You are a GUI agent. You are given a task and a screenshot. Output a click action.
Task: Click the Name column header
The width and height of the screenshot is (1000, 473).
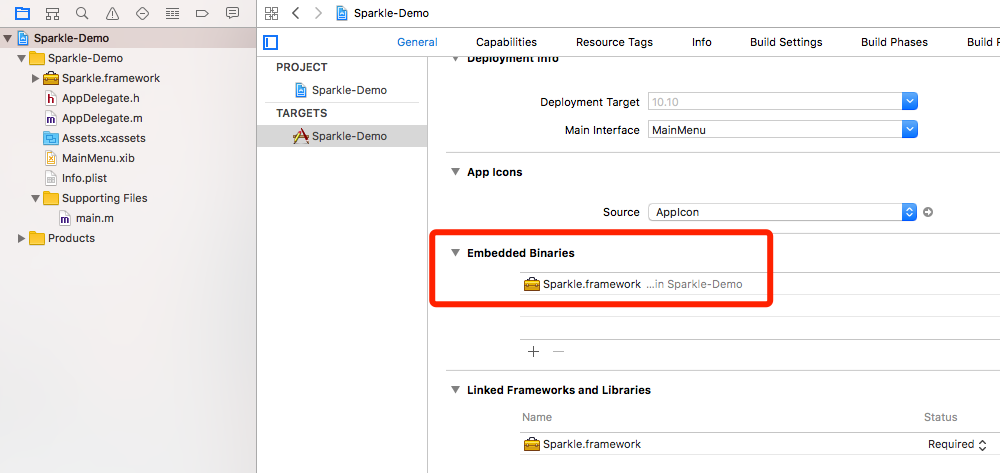(537, 417)
